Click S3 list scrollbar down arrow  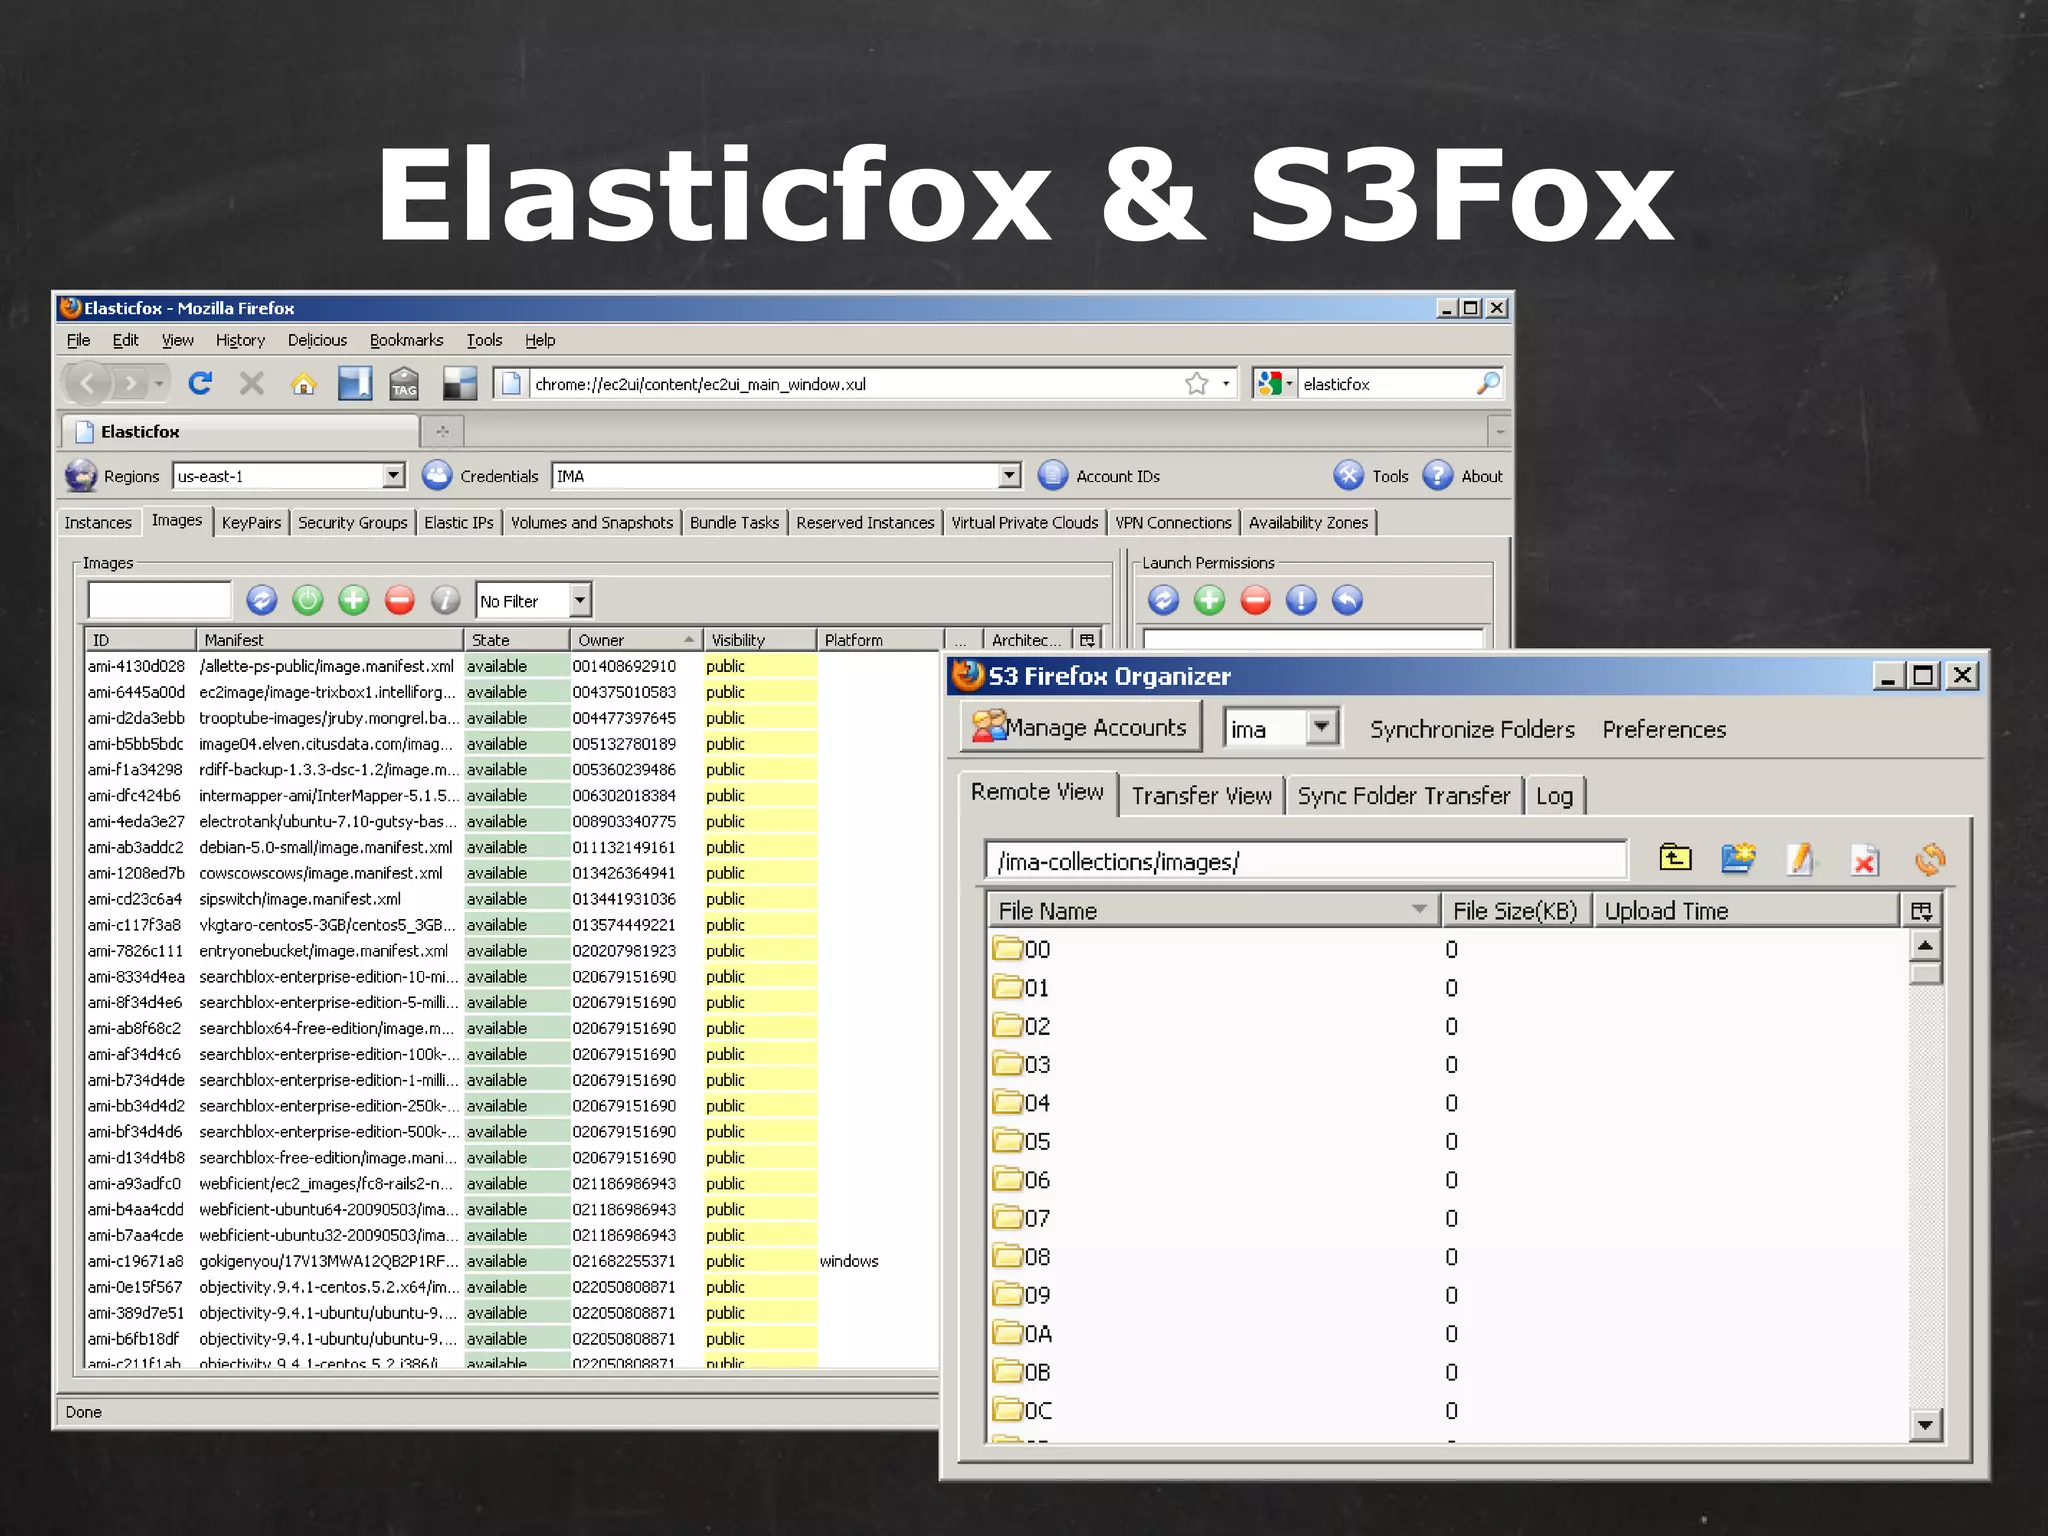[1925, 1424]
